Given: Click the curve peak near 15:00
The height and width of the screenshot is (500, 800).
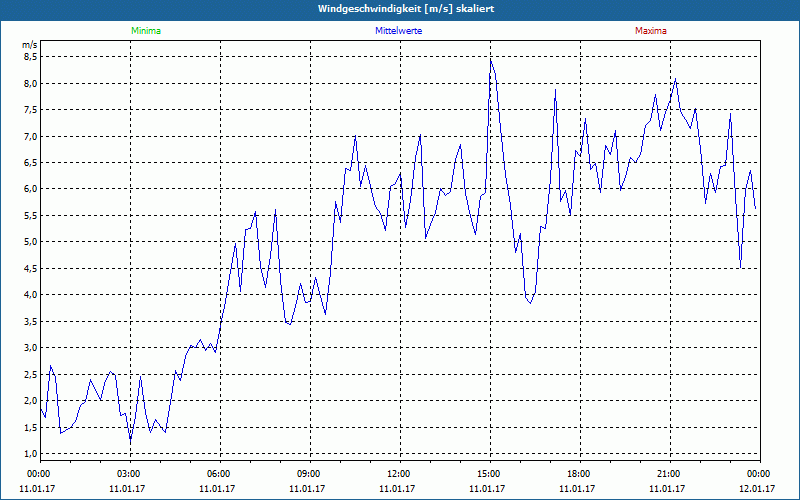Looking at the screenshot, I should [x=491, y=61].
